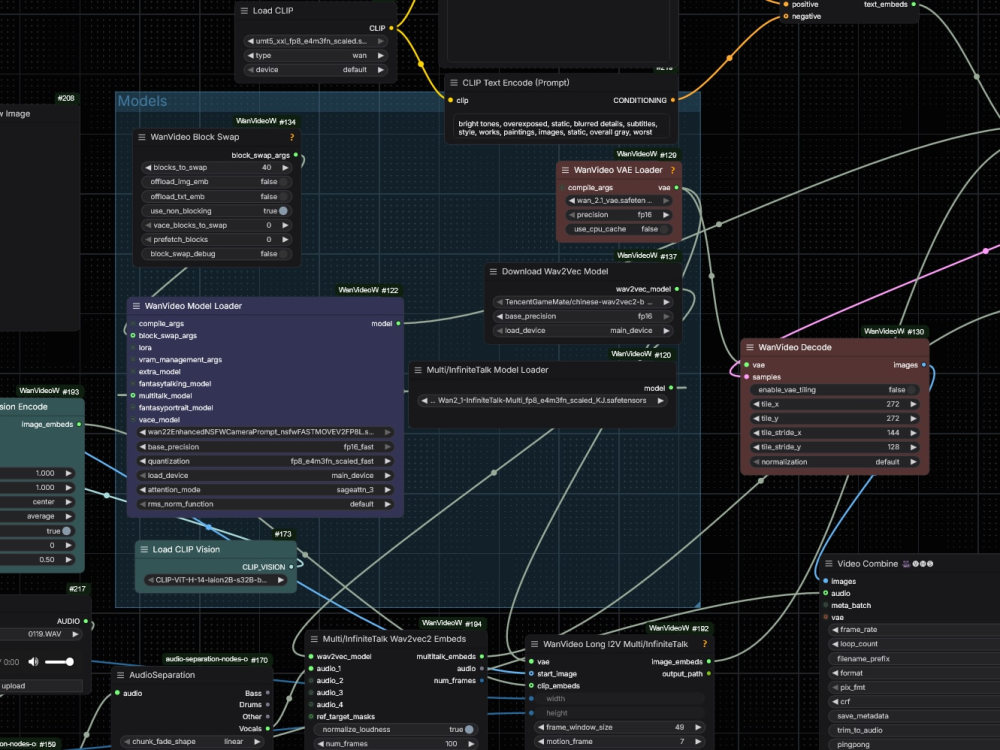This screenshot has width=1000, height=750.
Task: Open the AudioSeparation node menu icon
Action: (121, 675)
